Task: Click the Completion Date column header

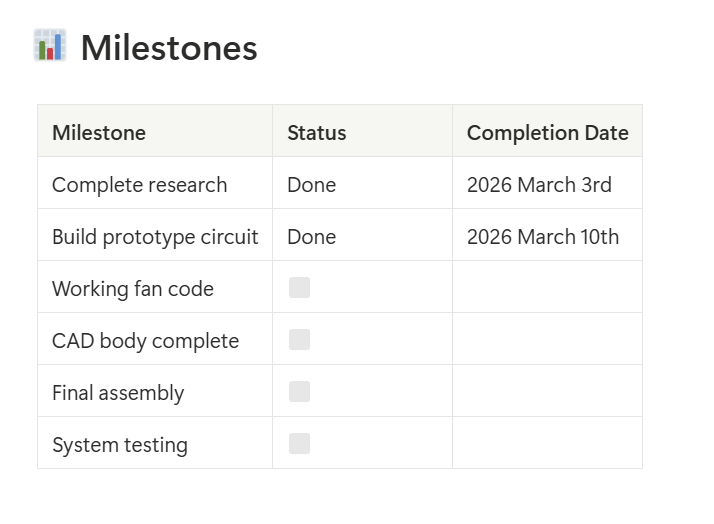Action: (x=547, y=133)
